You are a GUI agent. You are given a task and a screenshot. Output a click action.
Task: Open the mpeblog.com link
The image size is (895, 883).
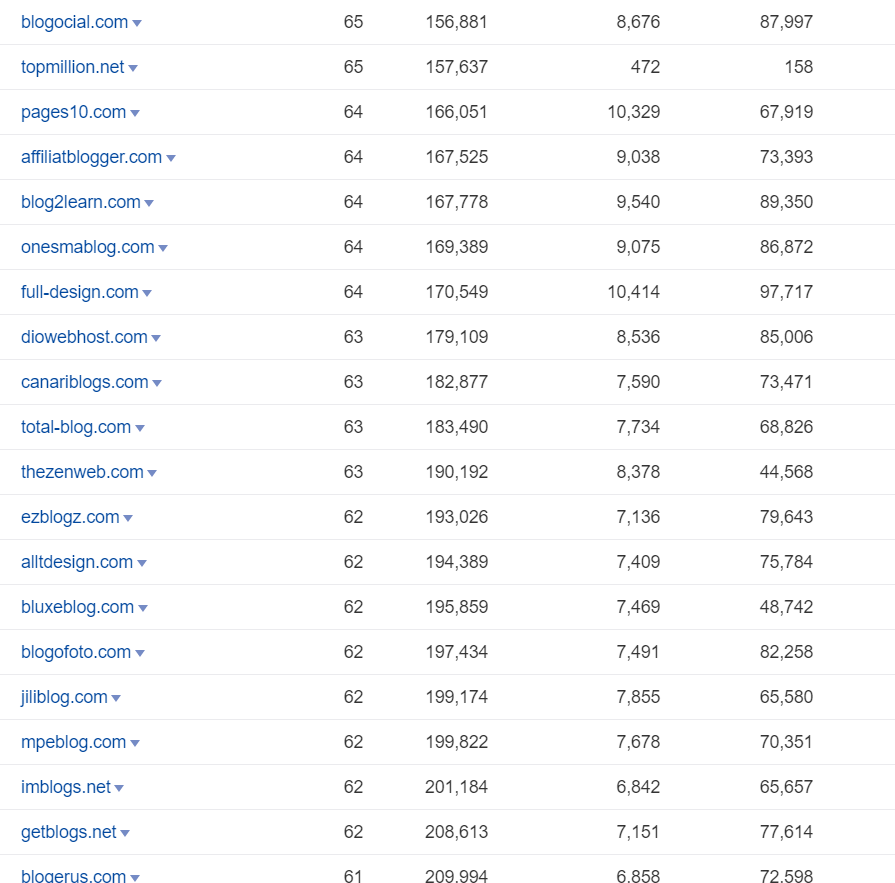click(x=73, y=743)
